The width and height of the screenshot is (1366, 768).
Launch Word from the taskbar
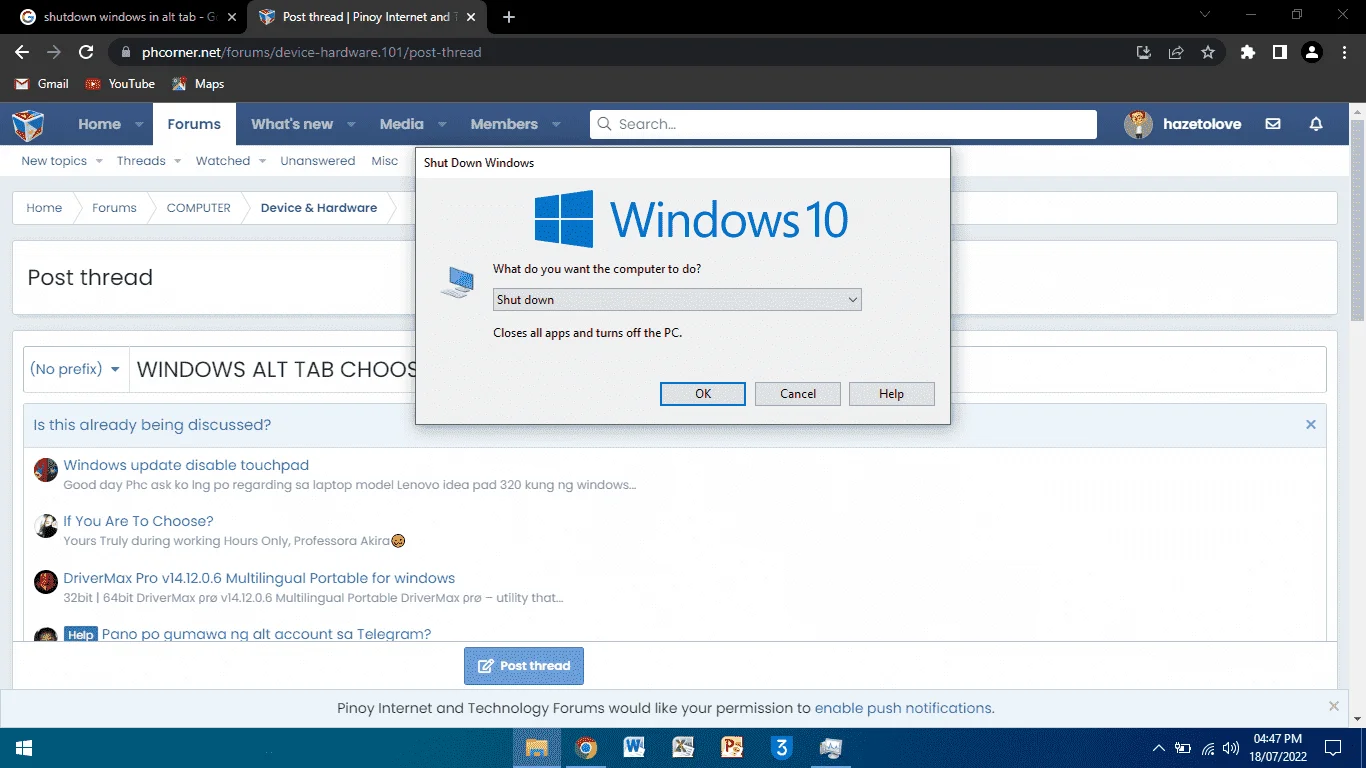click(634, 748)
